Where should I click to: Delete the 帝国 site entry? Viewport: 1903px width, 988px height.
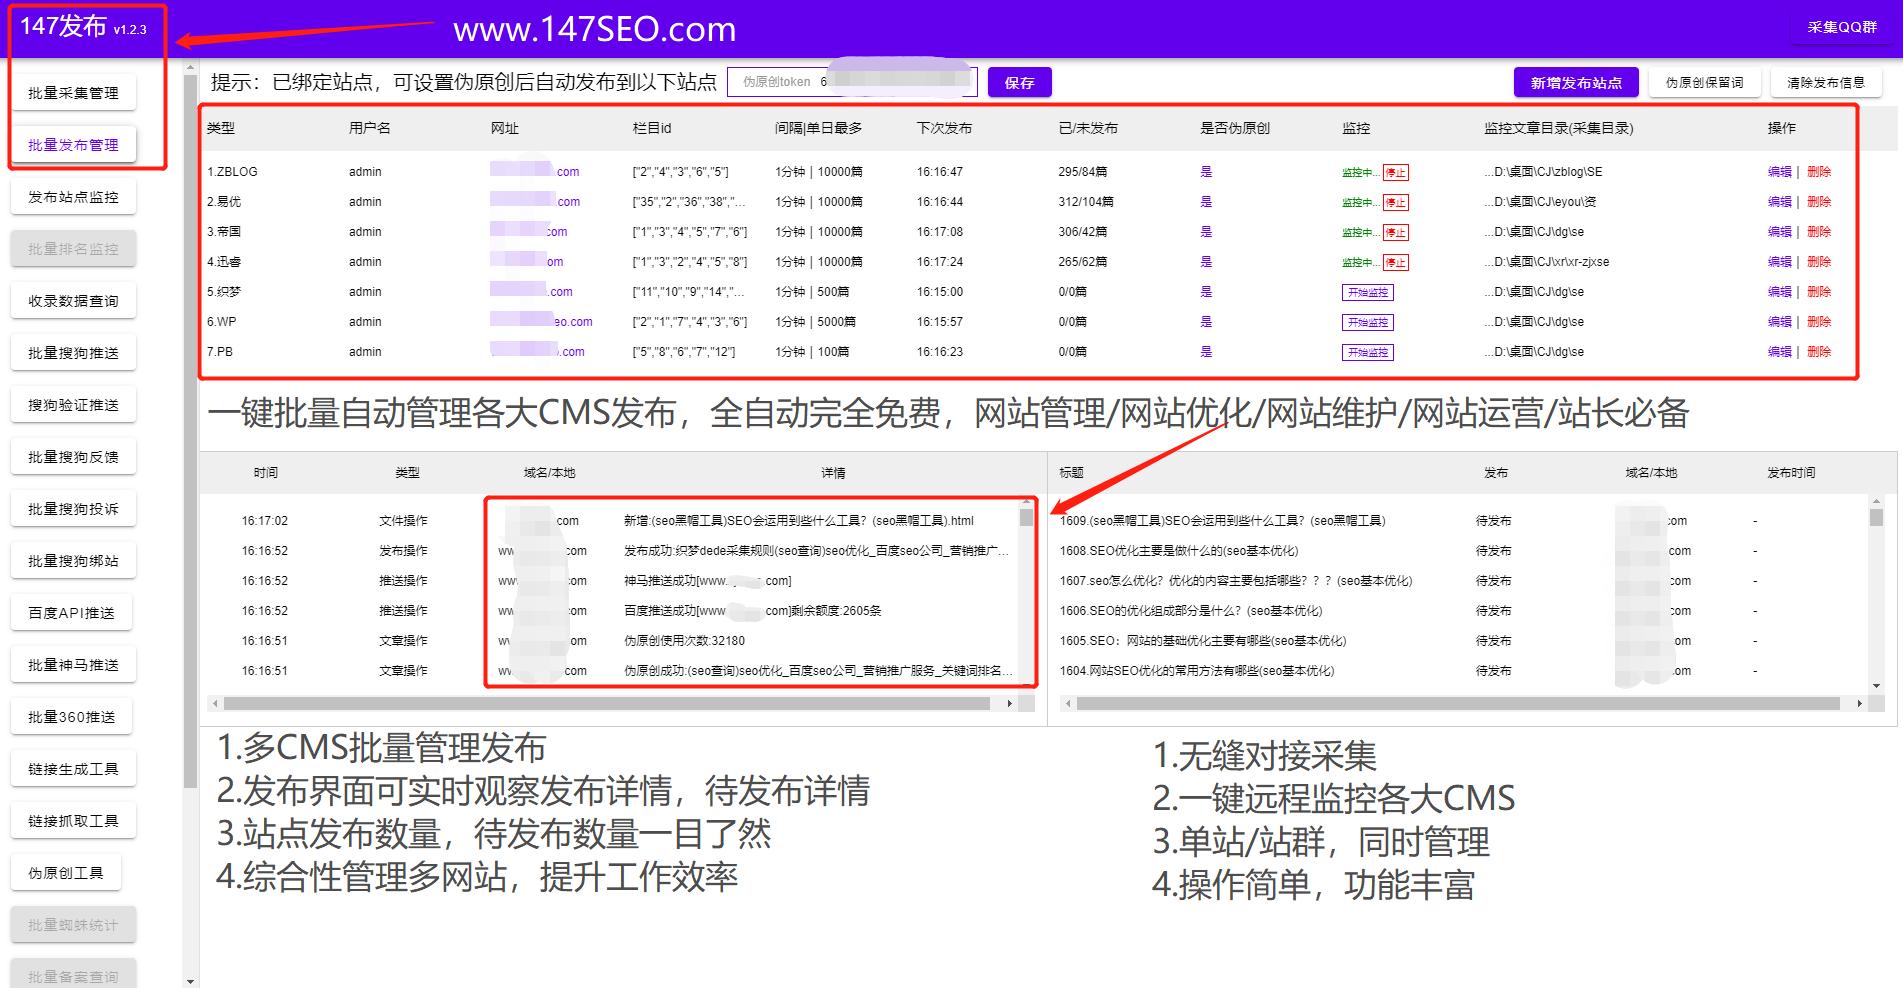point(1820,231)
